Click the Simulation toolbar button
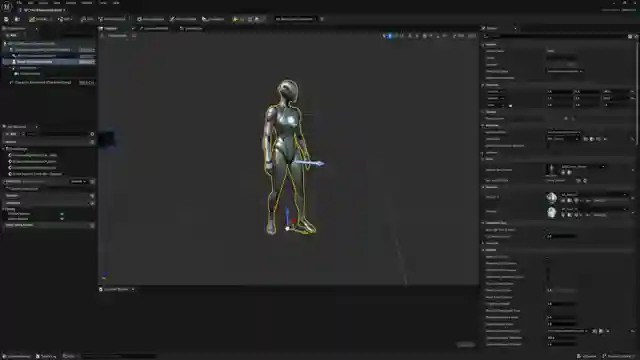This screenshot has width=640, height=360. 213,19
